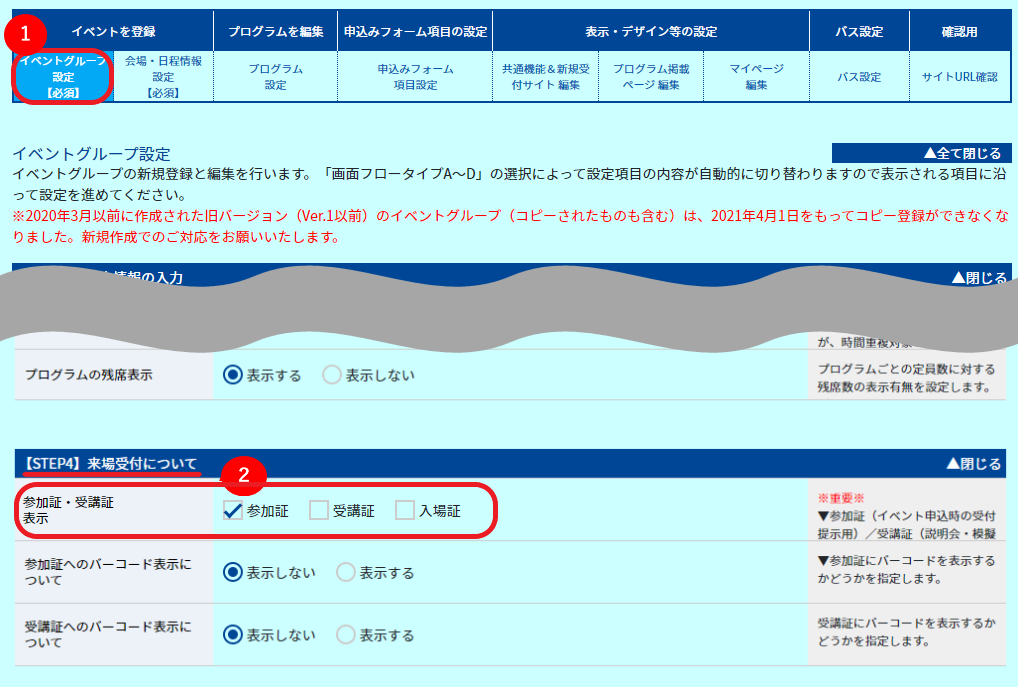Open the プログラム設定 tab
Viewport: 1018px width, 687px height.
(x=275, y=77)
